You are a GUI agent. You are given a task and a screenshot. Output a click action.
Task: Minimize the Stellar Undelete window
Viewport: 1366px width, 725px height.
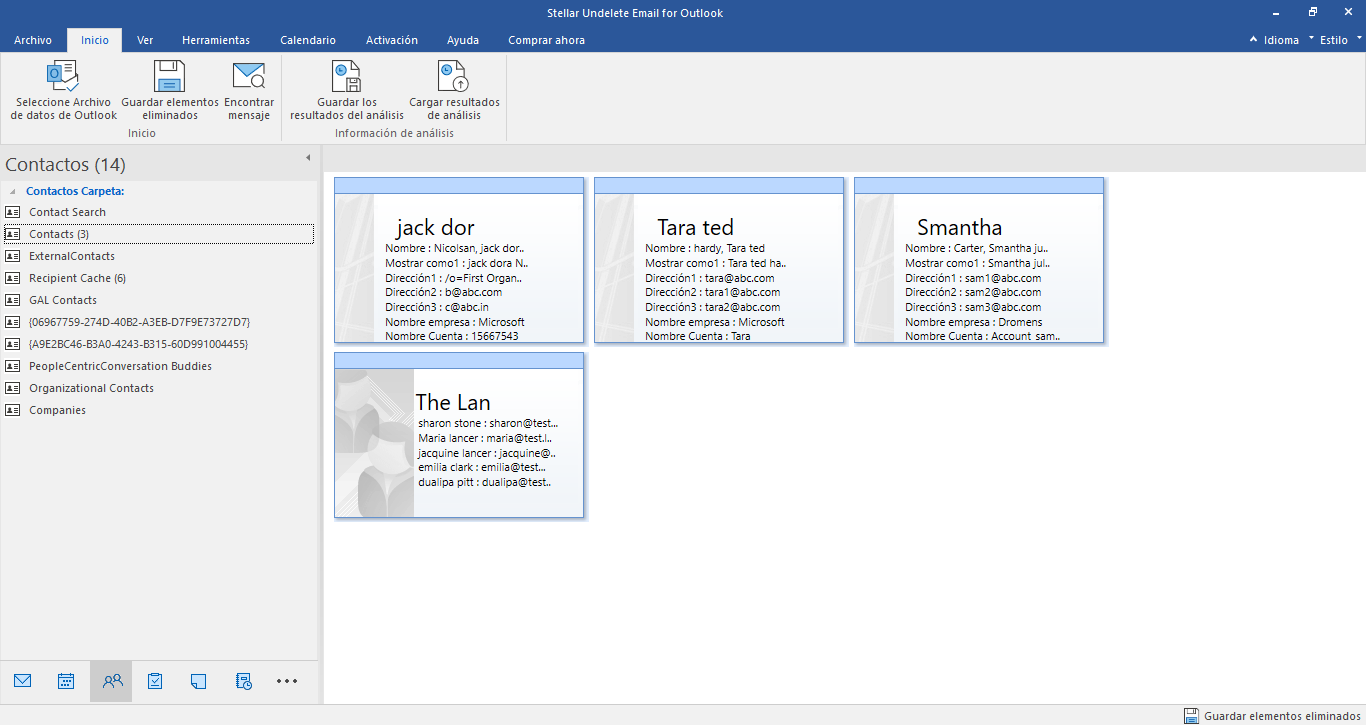click(1276, 12)
